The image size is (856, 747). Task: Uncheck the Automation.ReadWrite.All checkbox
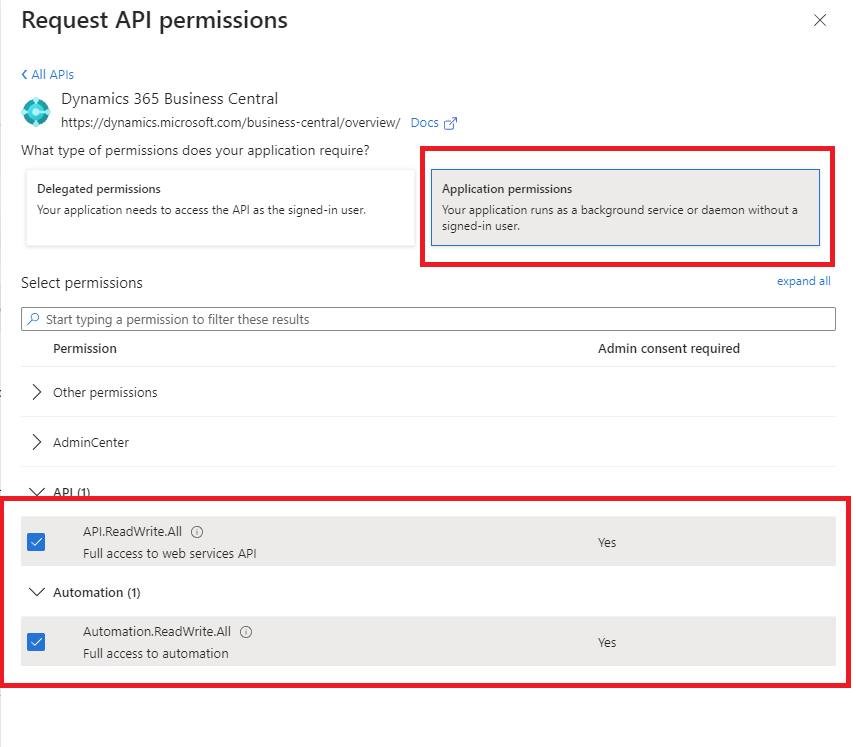(x=36, y=642)
